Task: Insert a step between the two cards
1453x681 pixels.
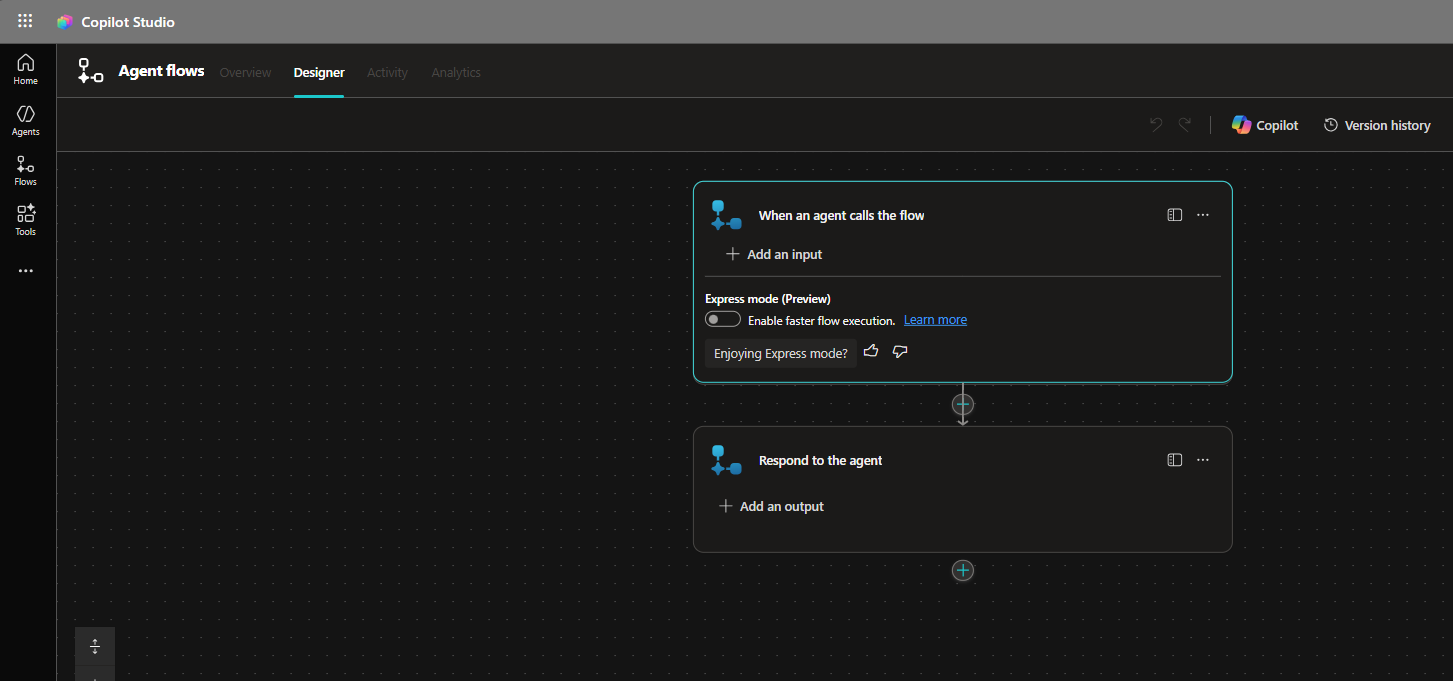Action: 963,404
